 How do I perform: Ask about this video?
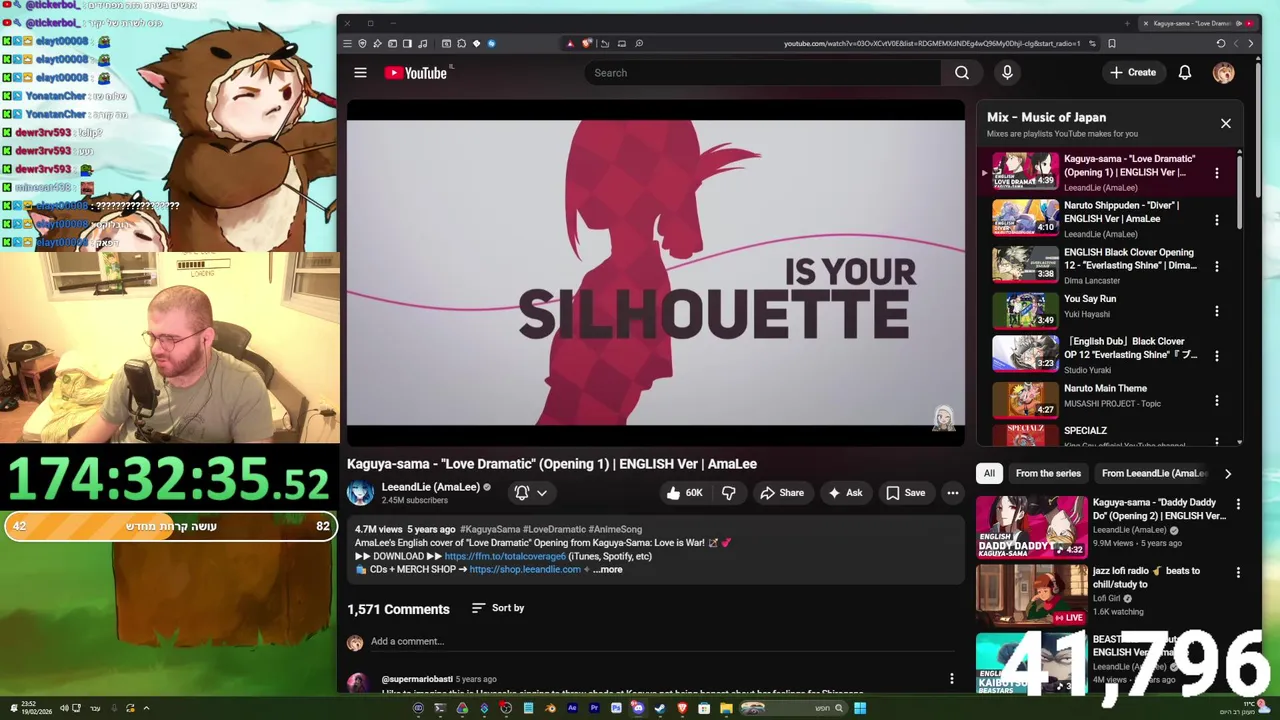pos(844,492)
